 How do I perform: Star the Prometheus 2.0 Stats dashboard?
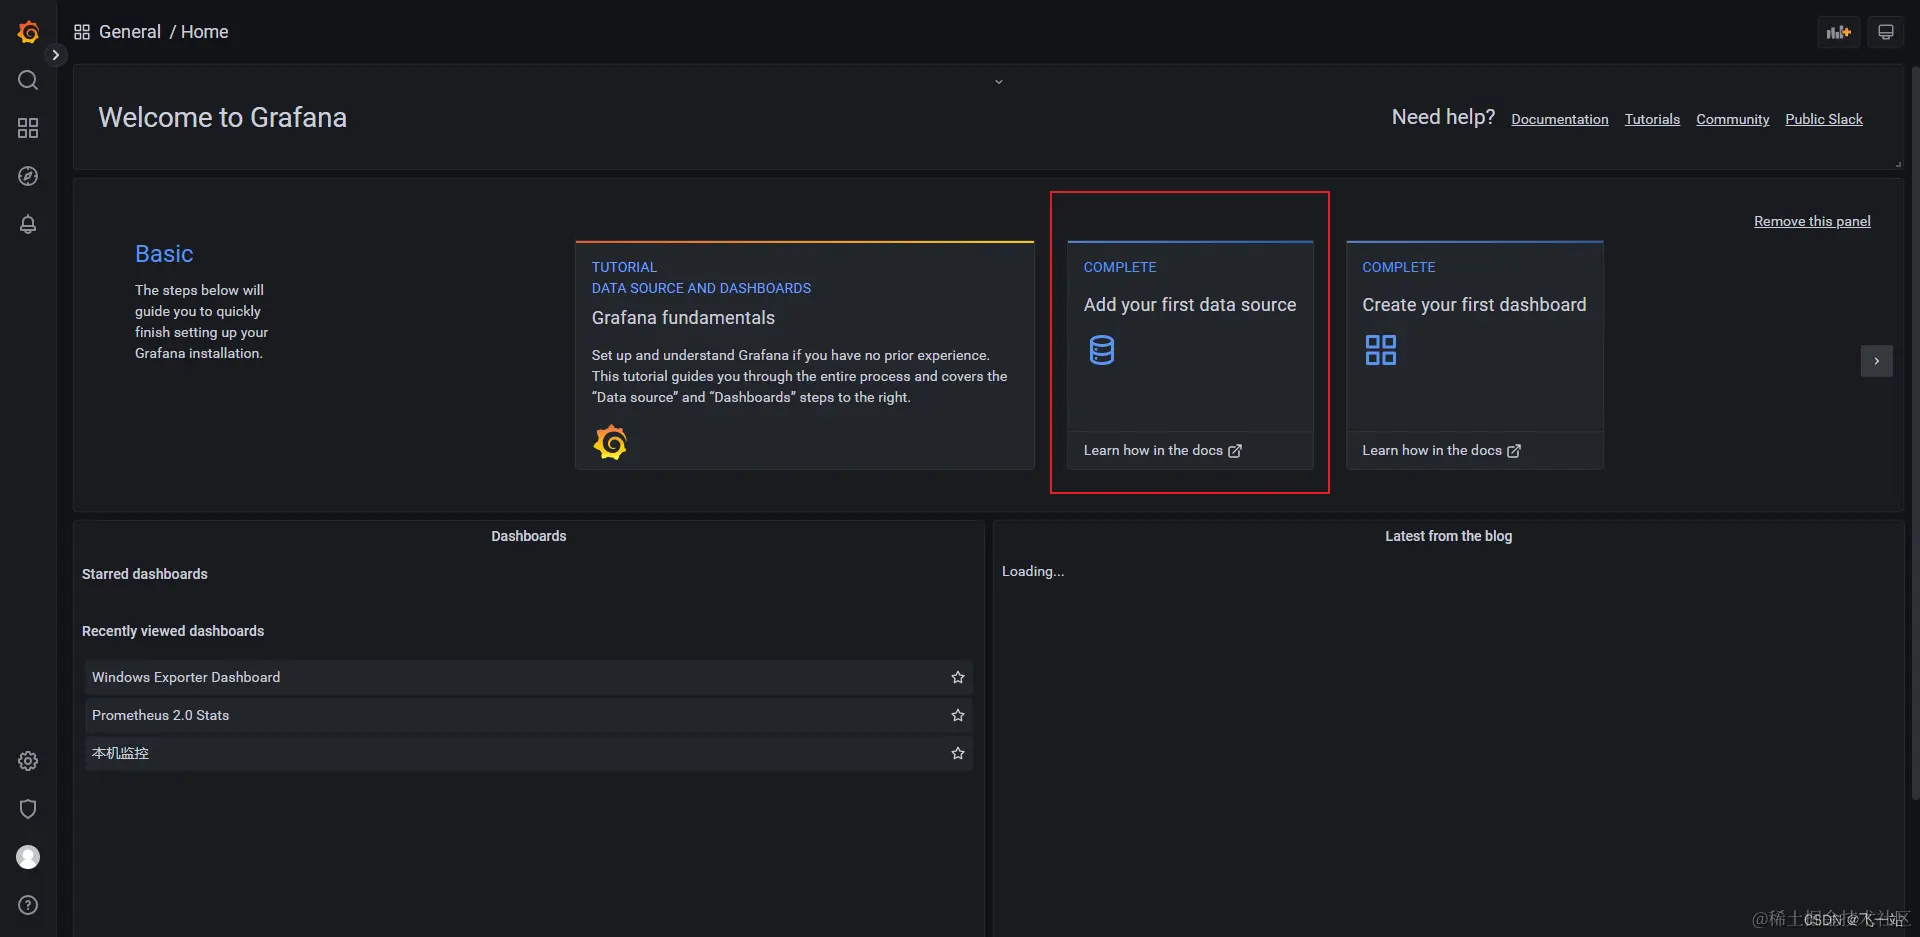pyautogui.click(x=958, y=715)
